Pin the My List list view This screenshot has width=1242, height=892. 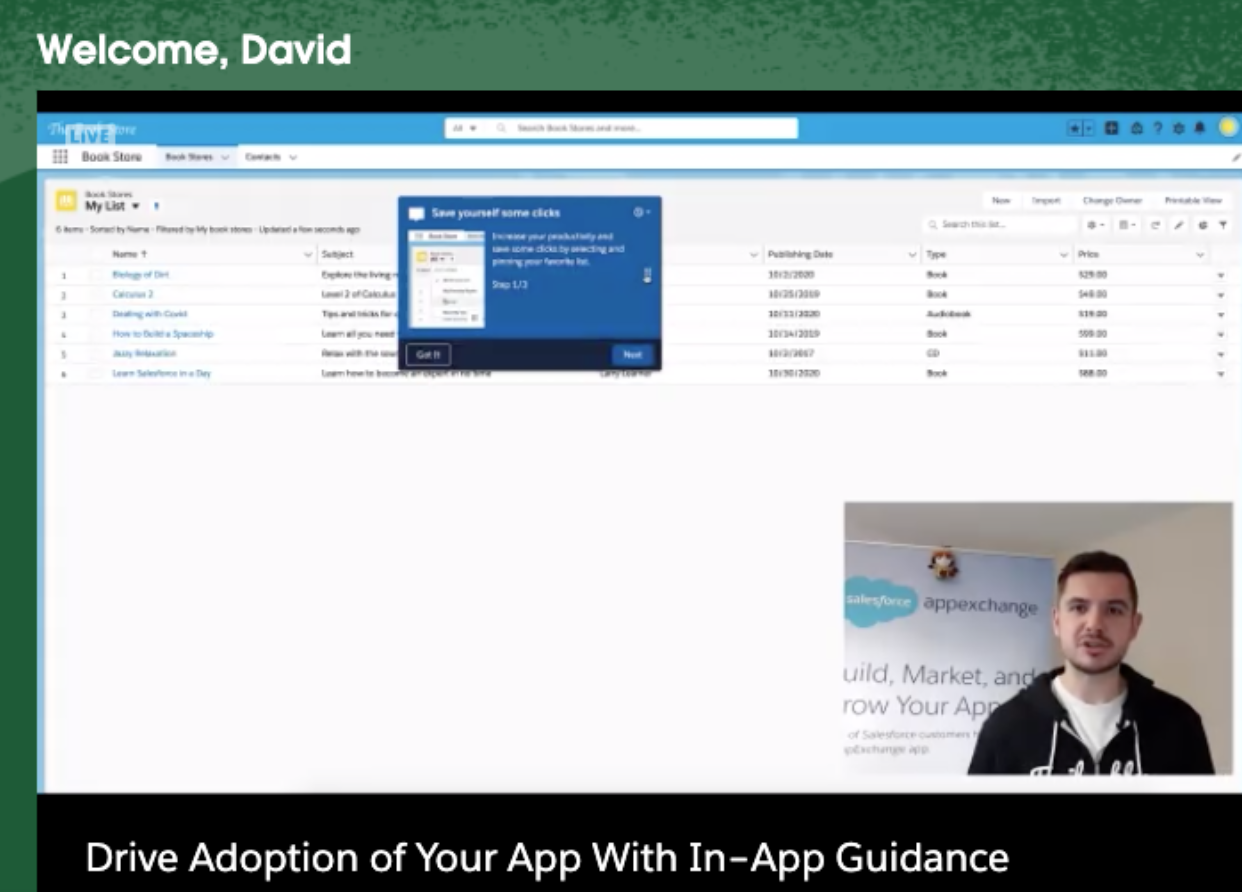[156, 206]
